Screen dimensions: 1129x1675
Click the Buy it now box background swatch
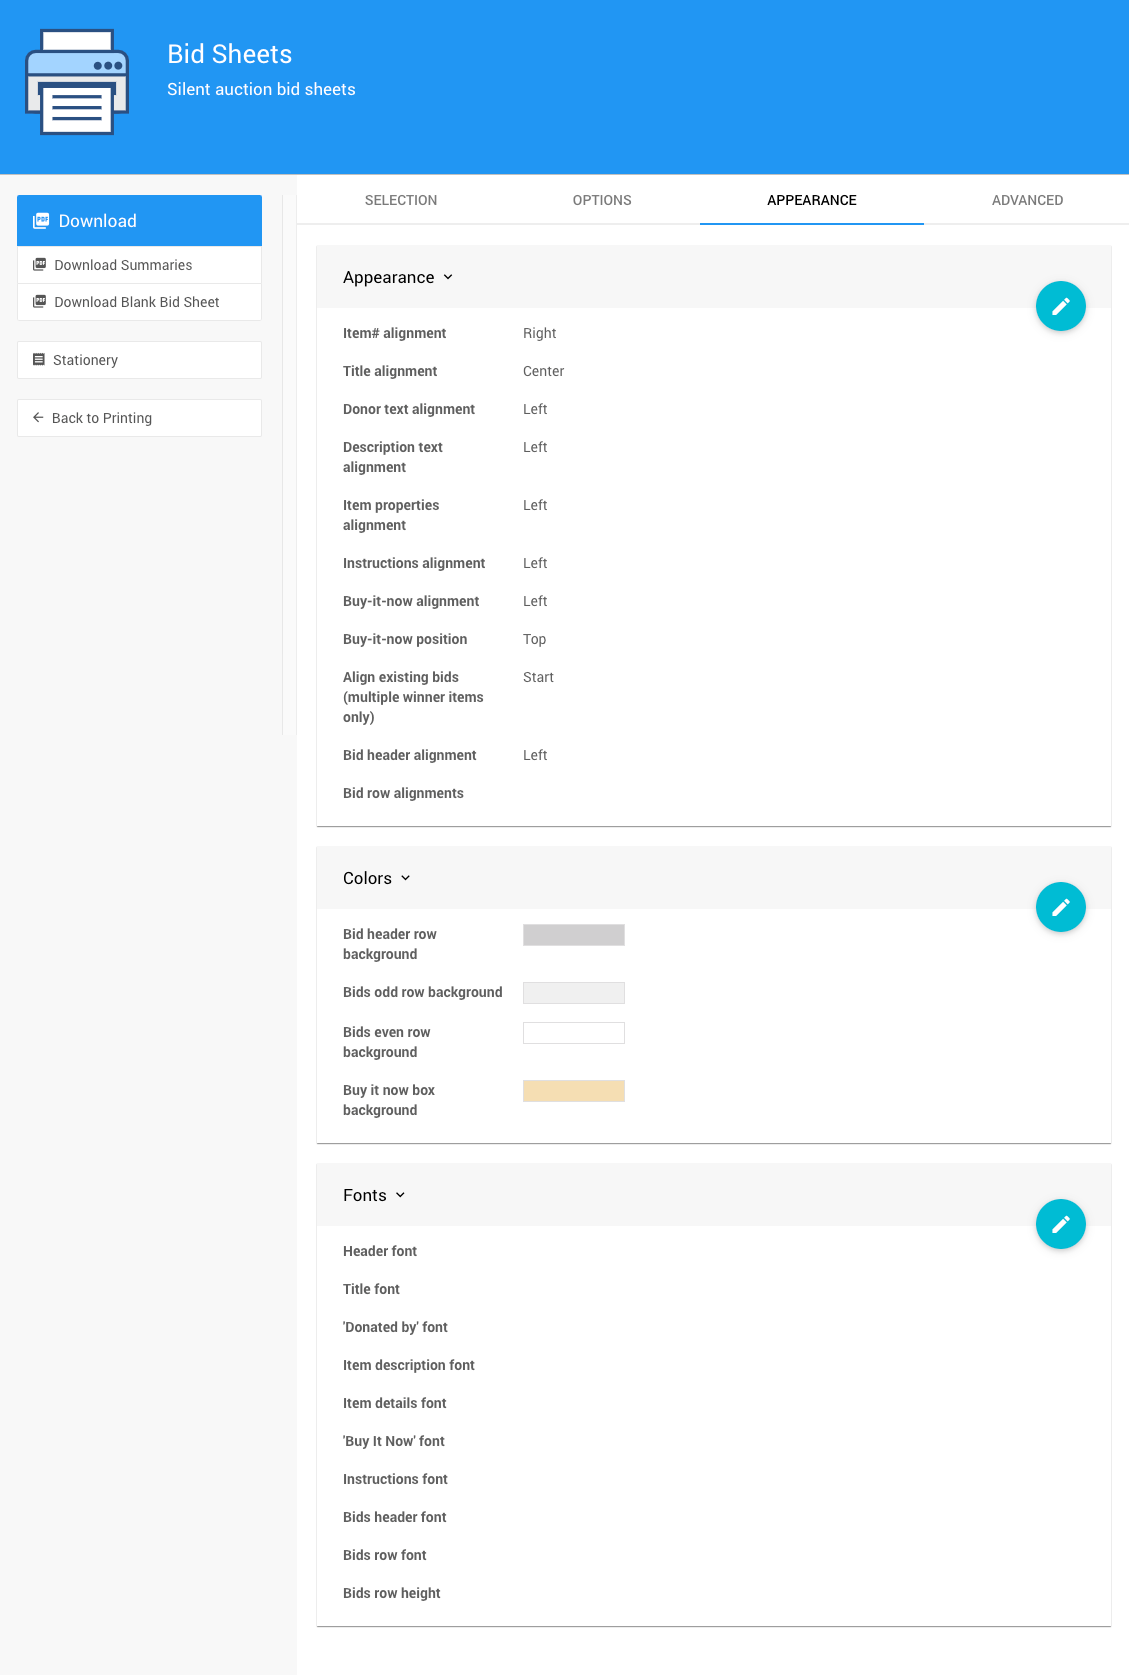(574, 1091)
